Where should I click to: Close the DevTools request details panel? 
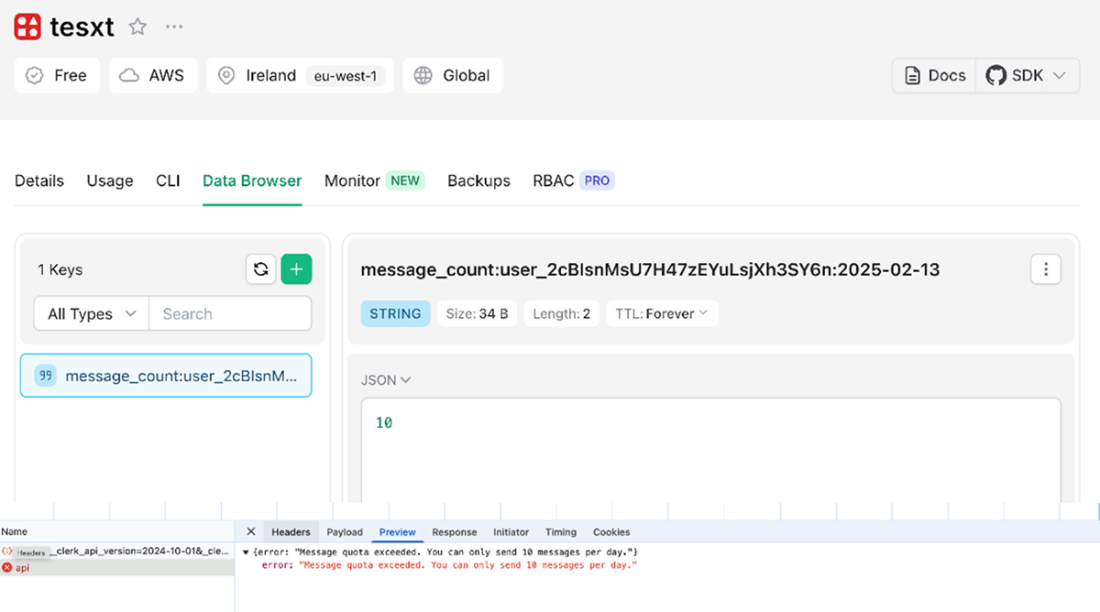(x=251, y=532)
